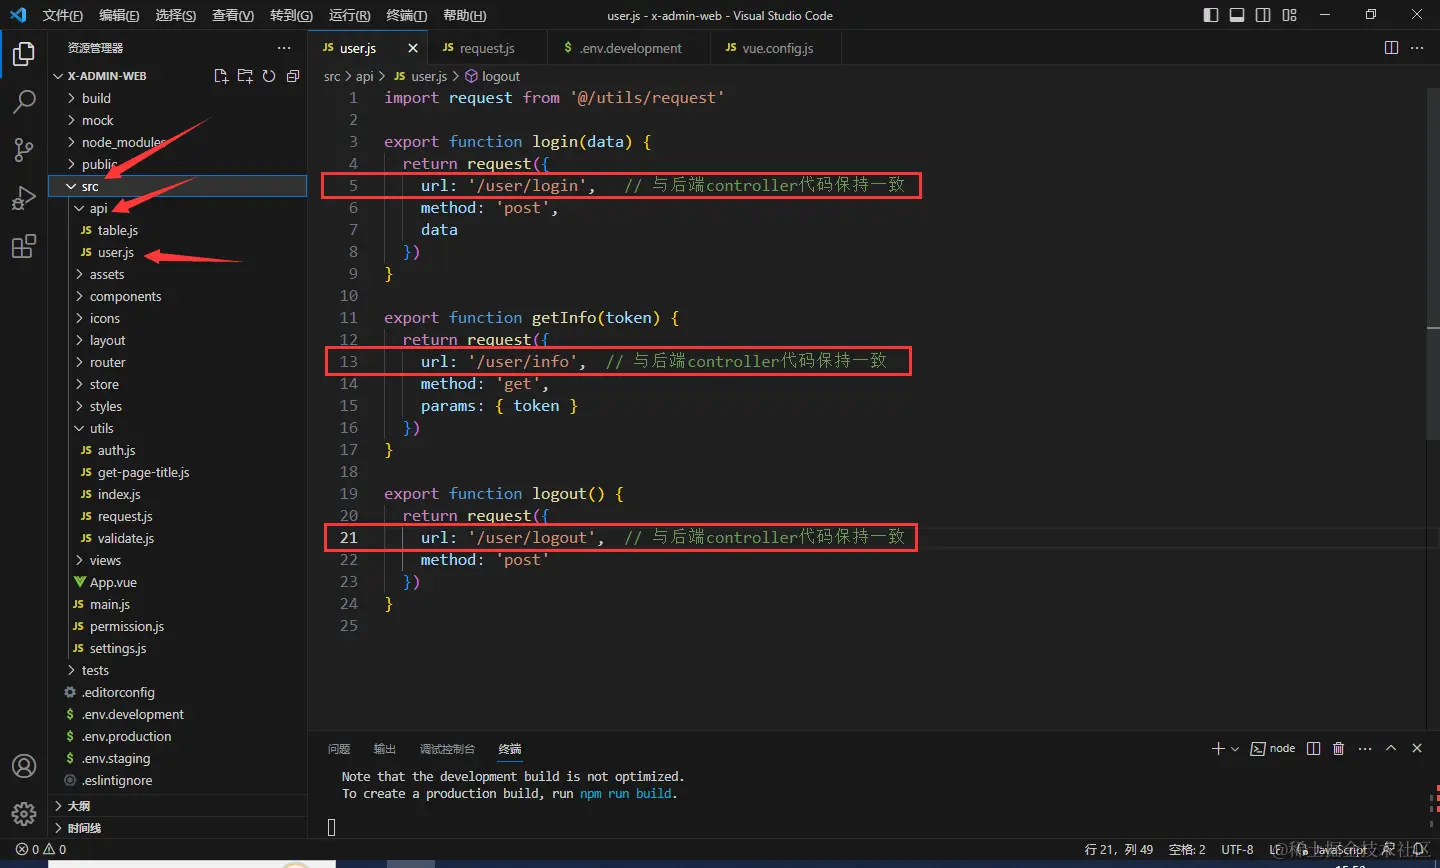Expand the build folder

(x=177, y=98)
